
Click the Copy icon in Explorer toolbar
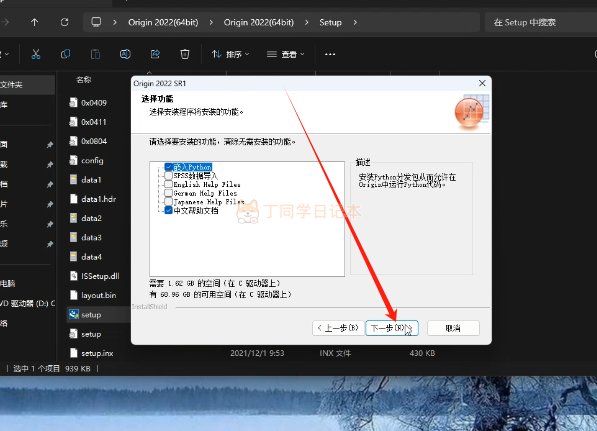[x=65, y=54]
